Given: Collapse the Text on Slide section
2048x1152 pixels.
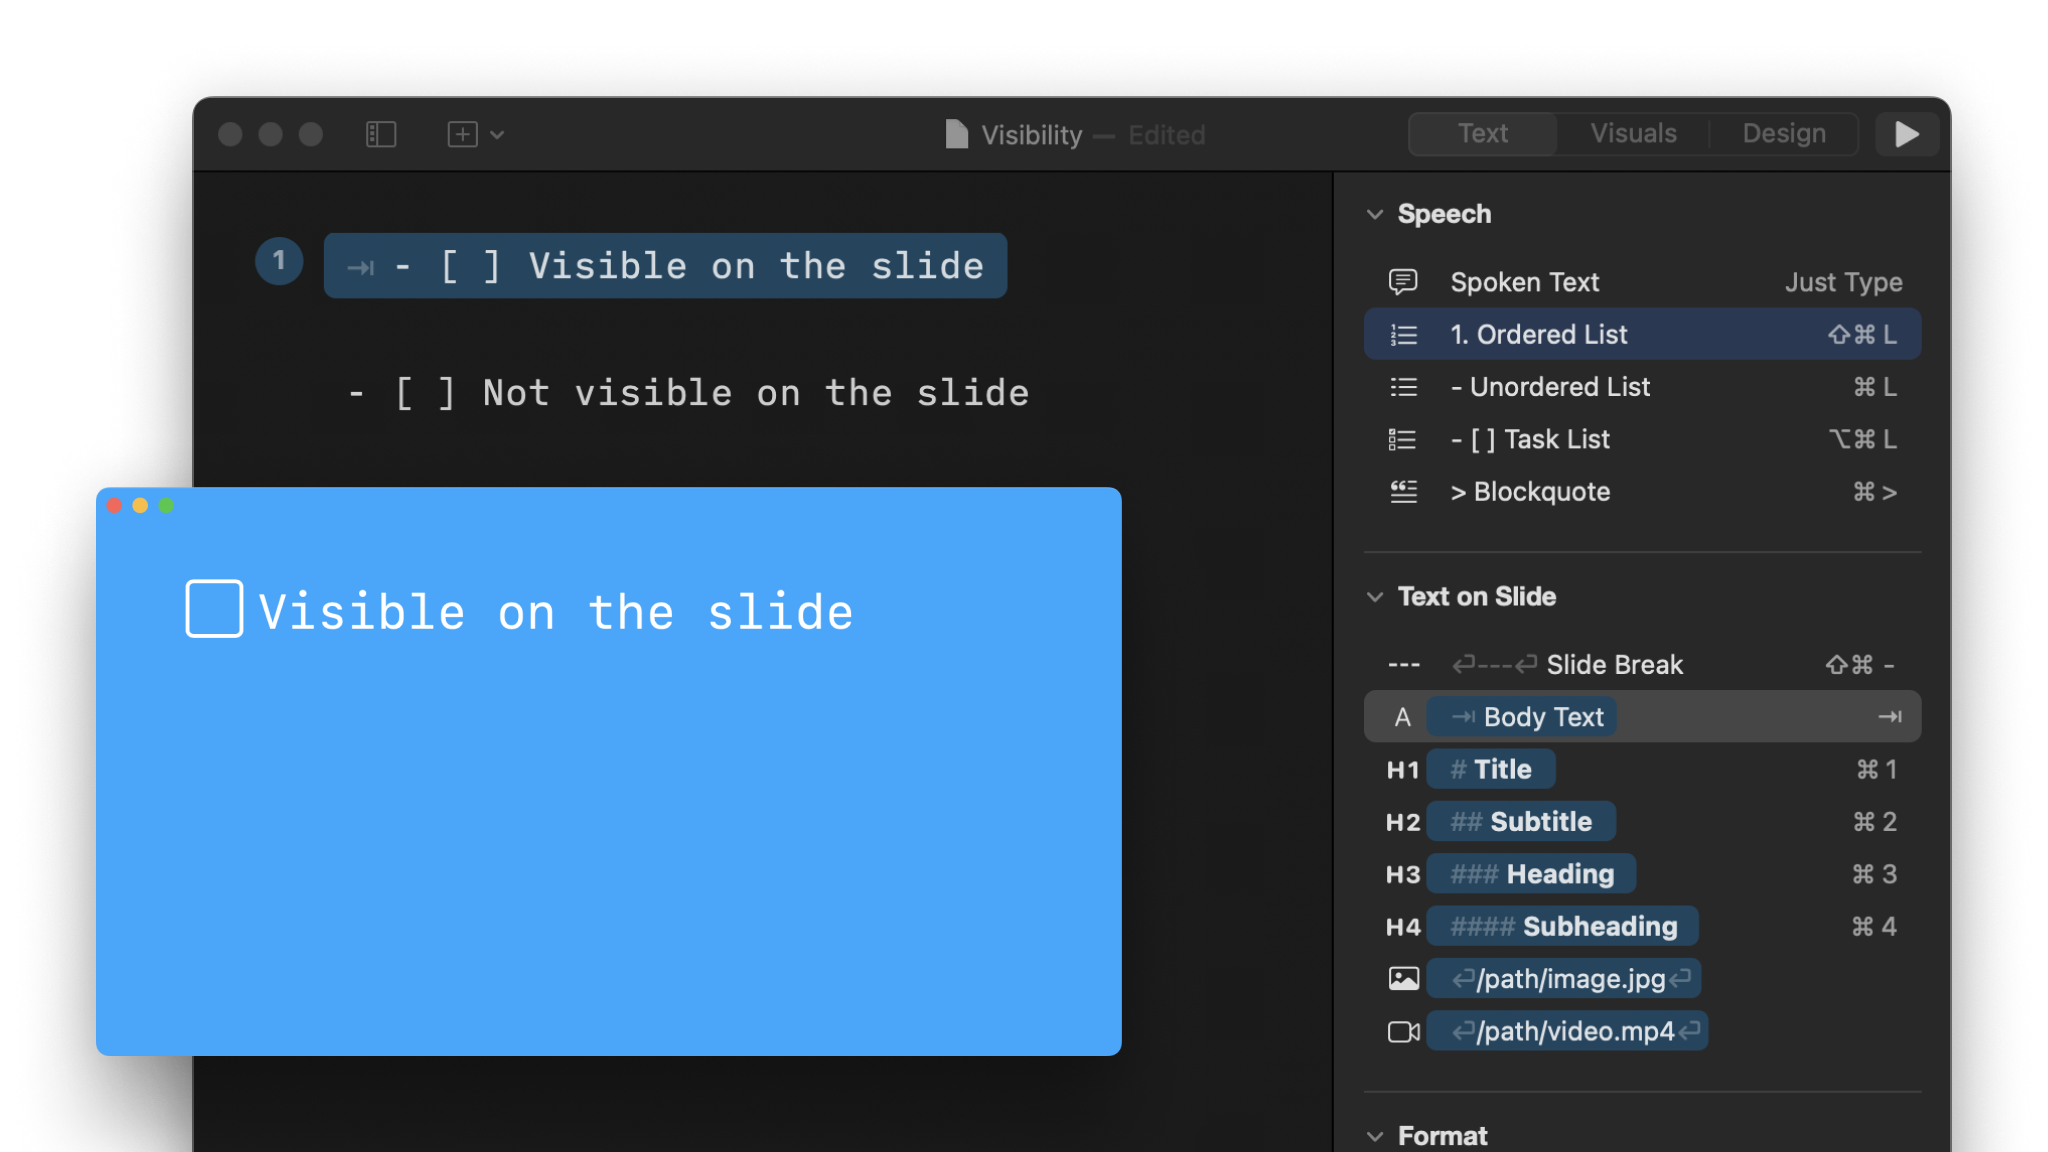Looking at the screenshot, I should [1375, 597].
